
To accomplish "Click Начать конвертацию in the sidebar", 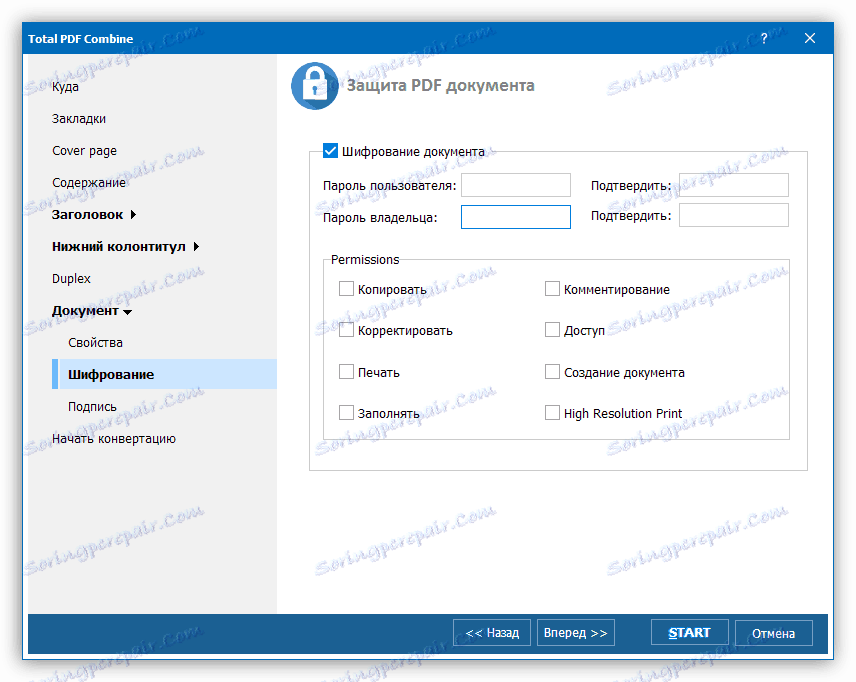I will (113, 438).
